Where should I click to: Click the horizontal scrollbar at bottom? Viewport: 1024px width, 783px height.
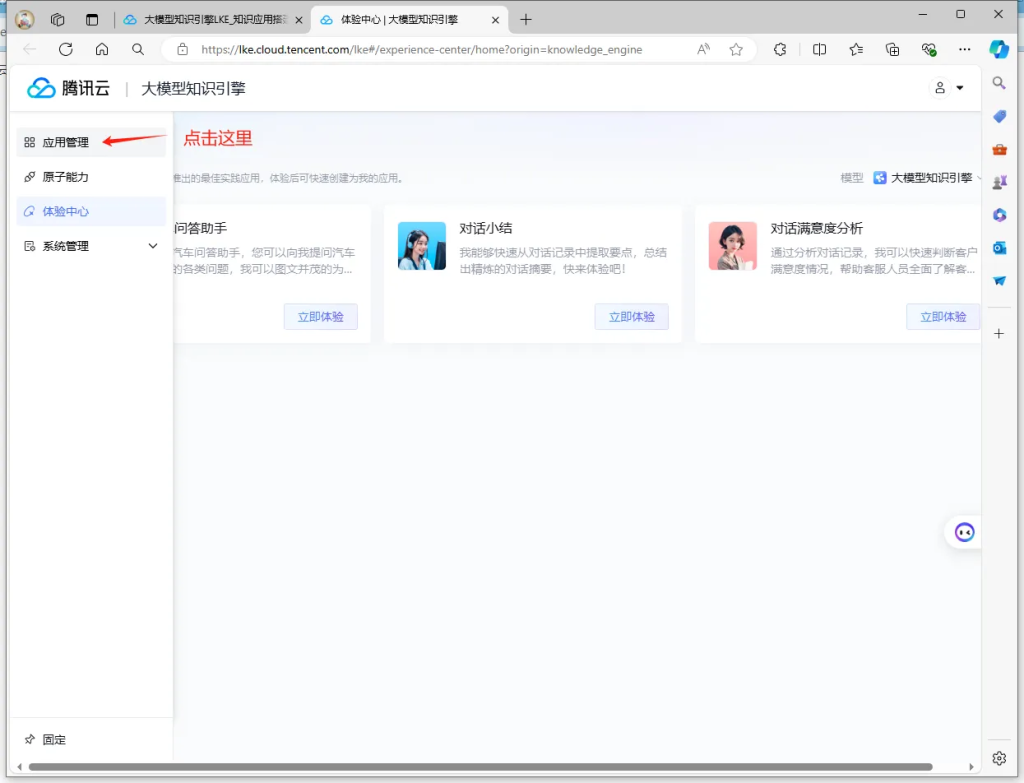pyautogui.click(x=480, y=767)
